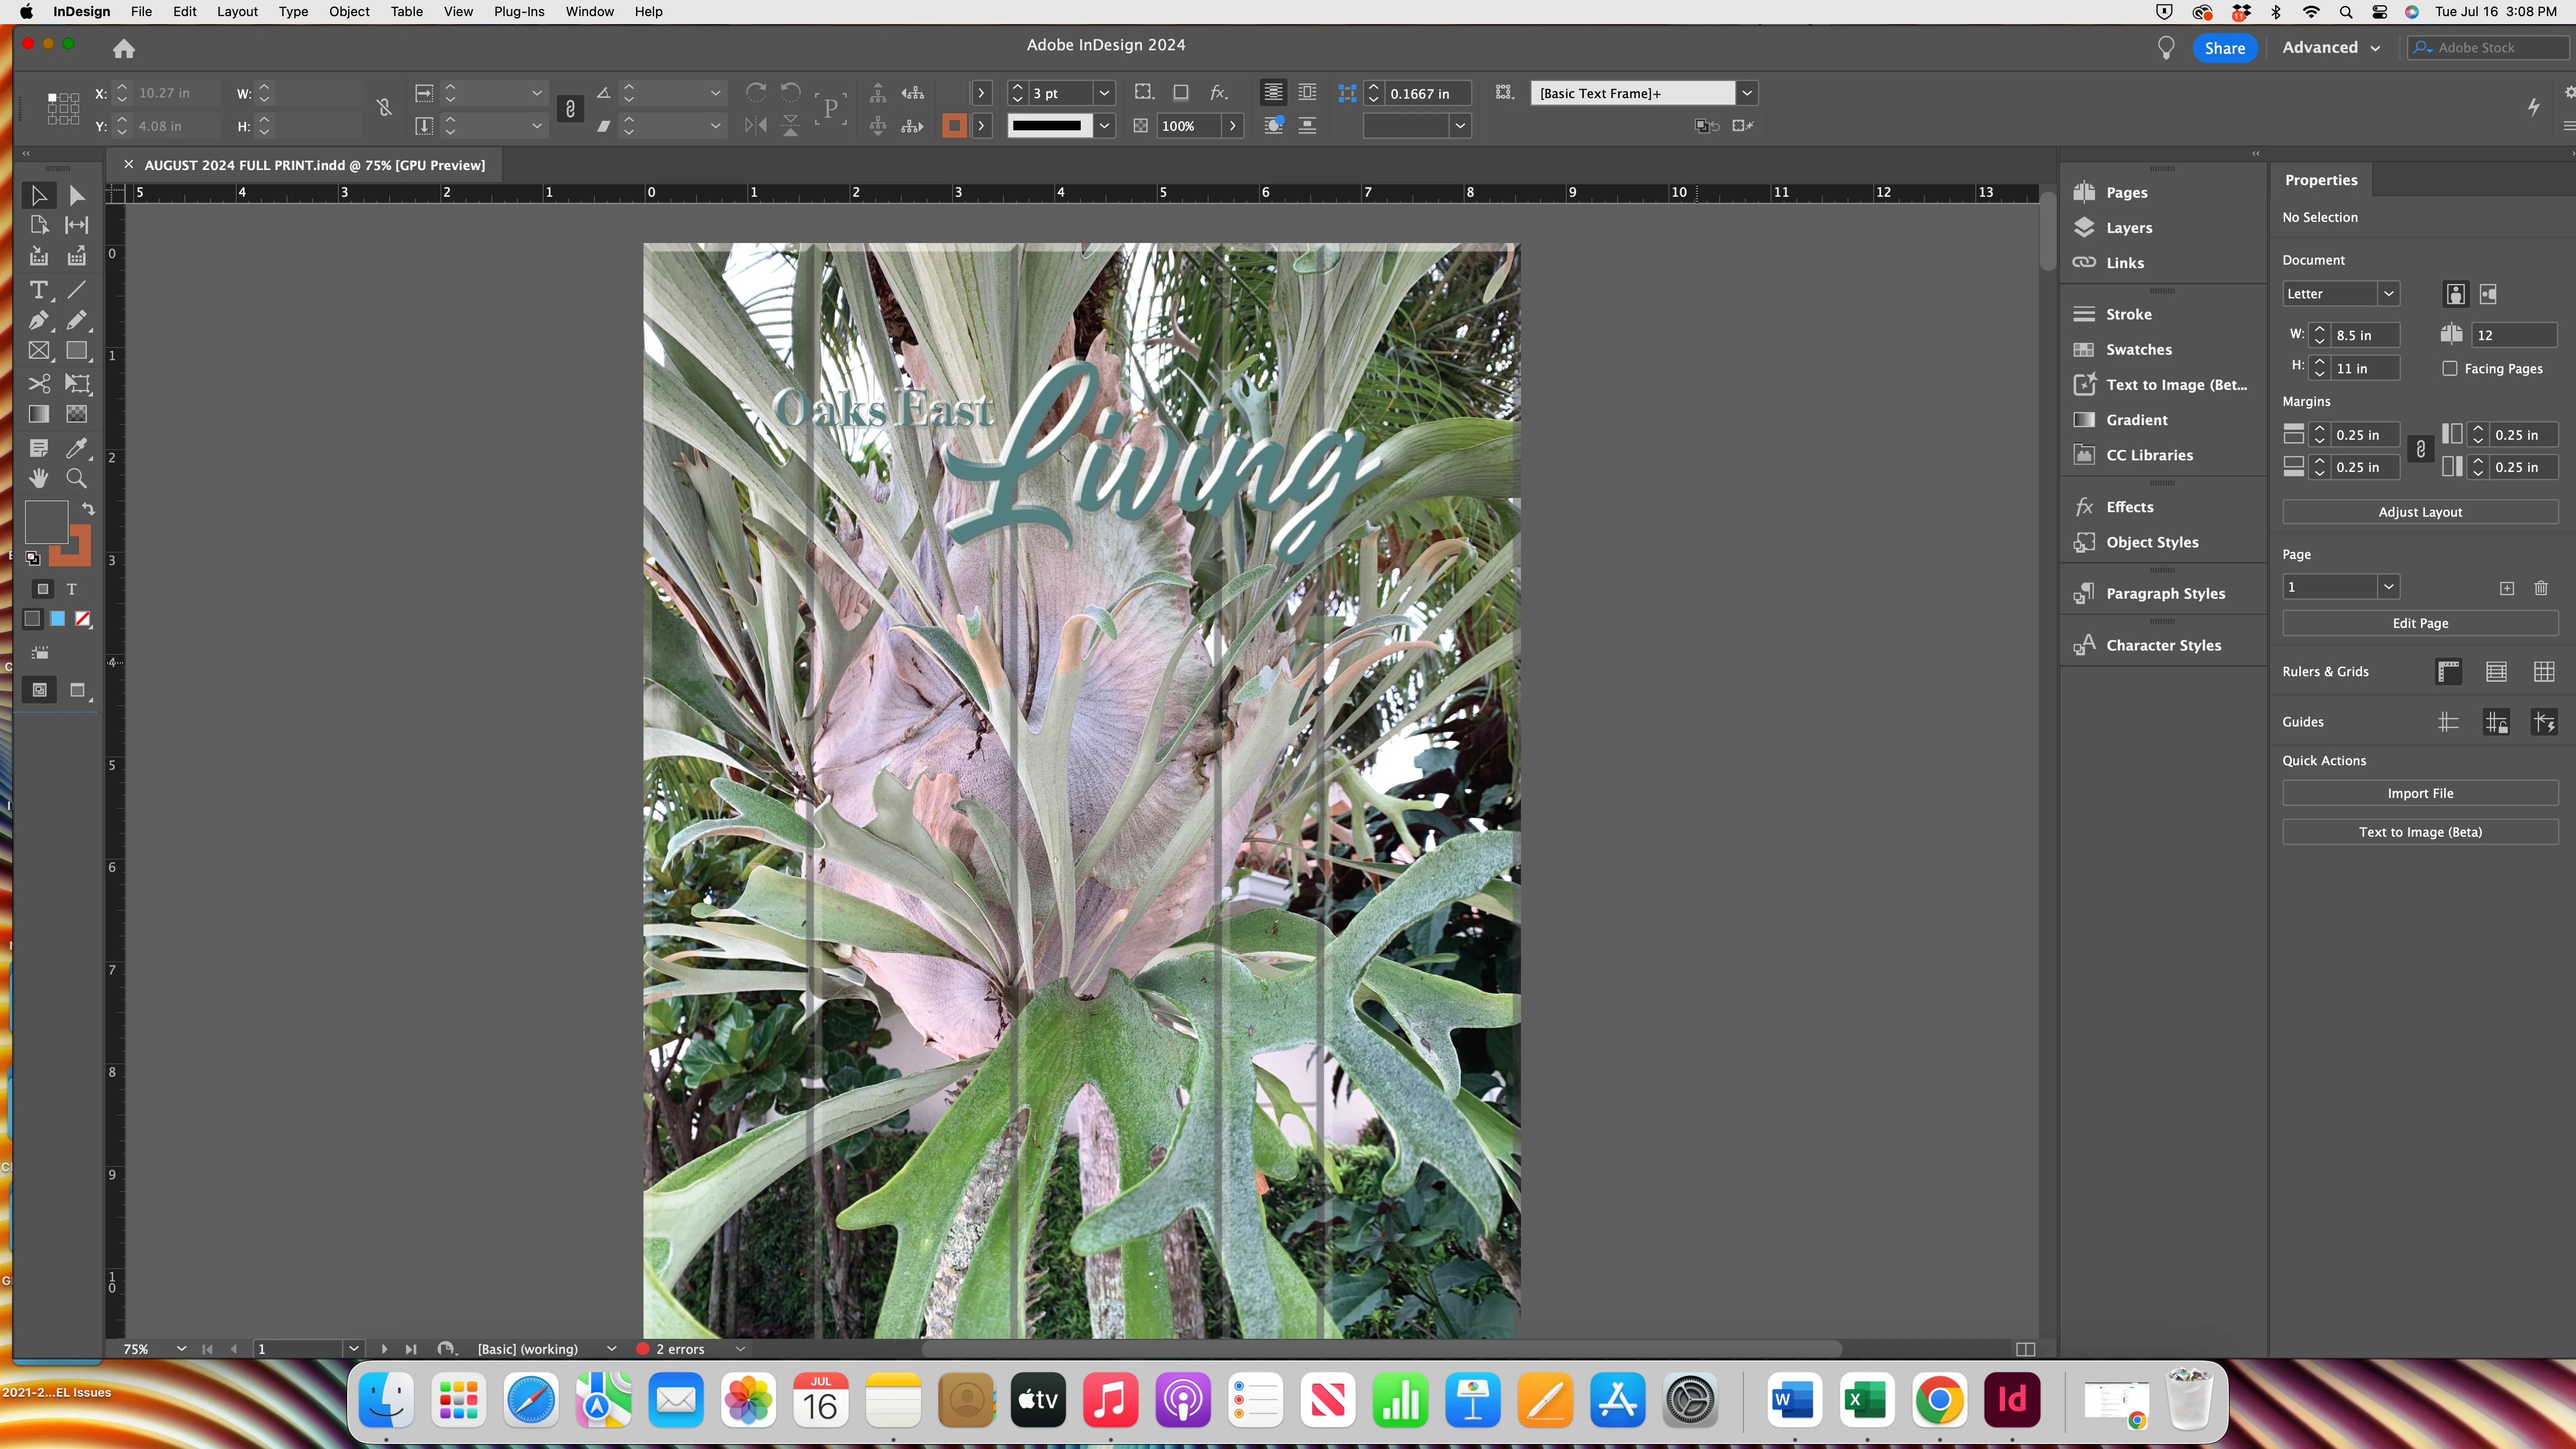This screenshot has width=2576, height=1449.
Task: Toggle show guides icon
Action: pos(2449,722)
